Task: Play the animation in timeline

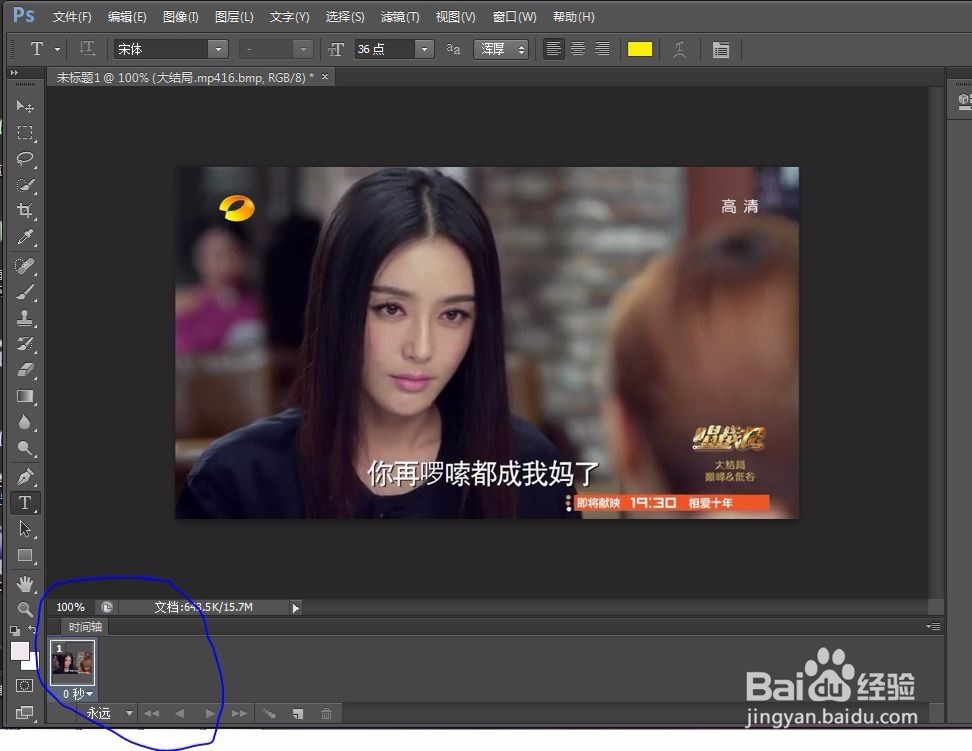Action: coord(210,714)
